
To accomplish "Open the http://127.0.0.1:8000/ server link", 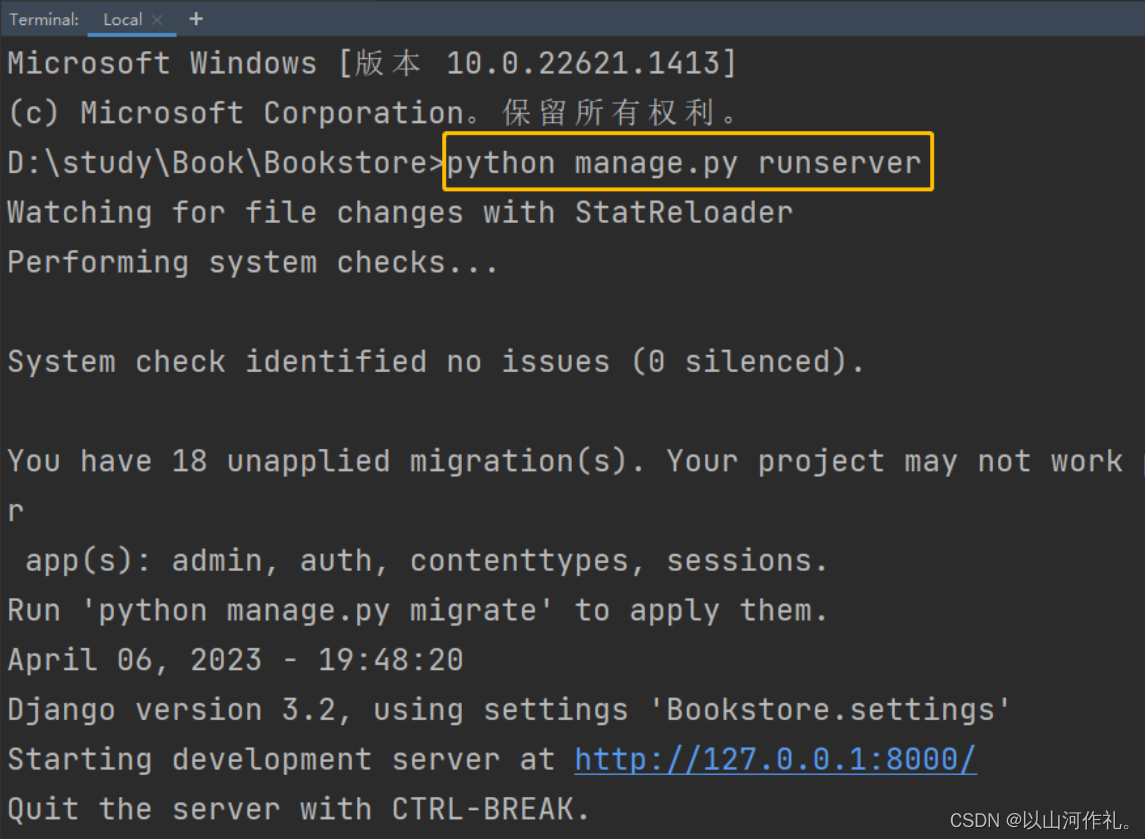I will 775,760.
